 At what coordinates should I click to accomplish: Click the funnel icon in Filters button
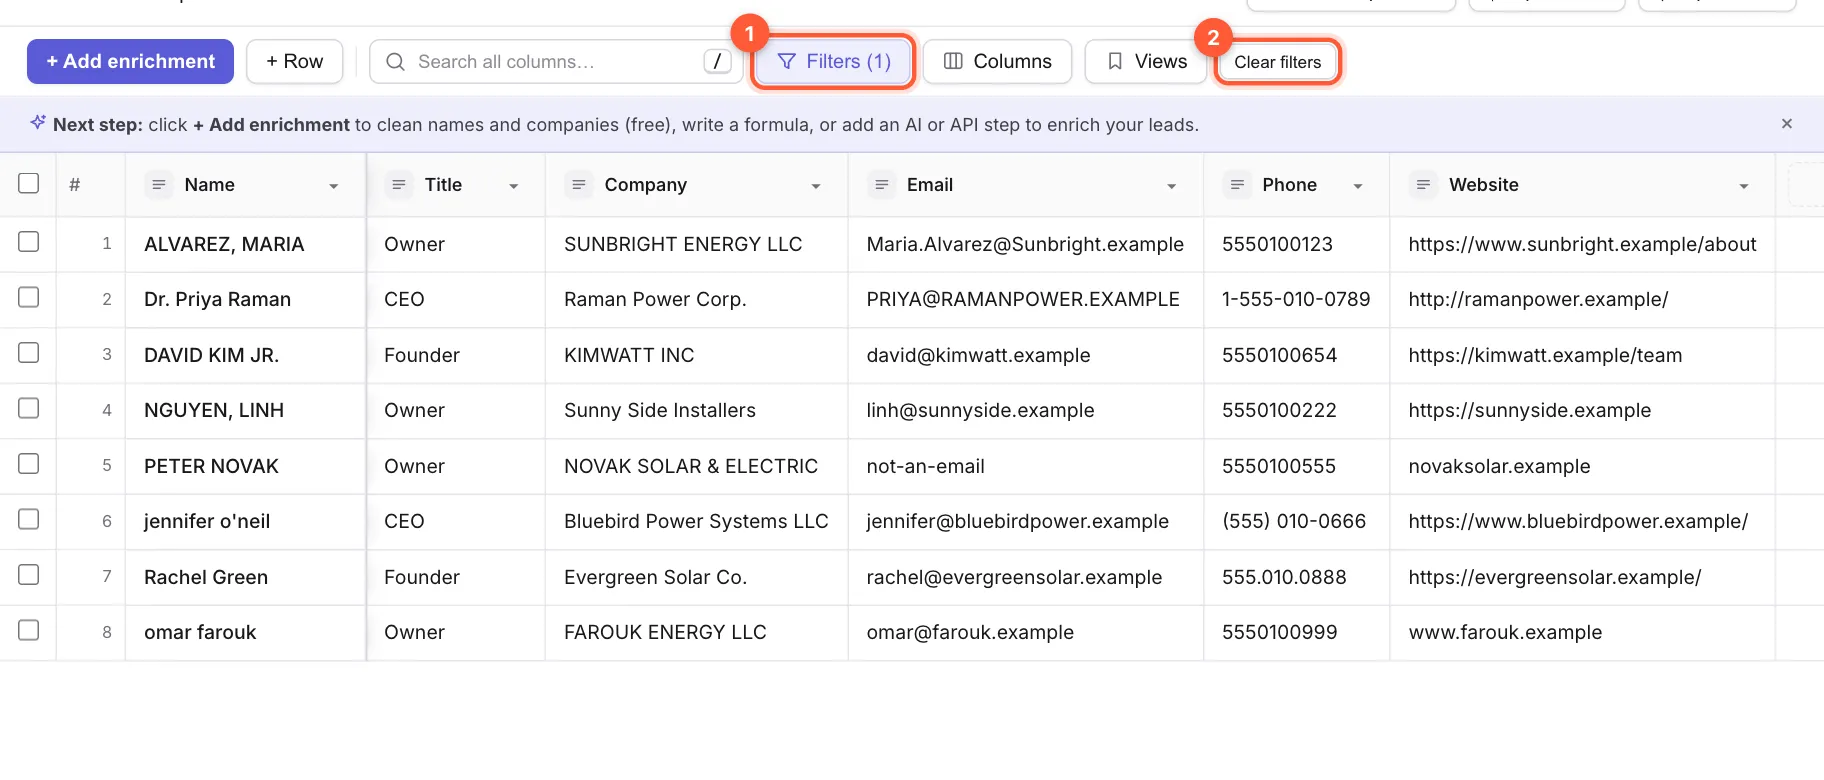tap(787, 62)
